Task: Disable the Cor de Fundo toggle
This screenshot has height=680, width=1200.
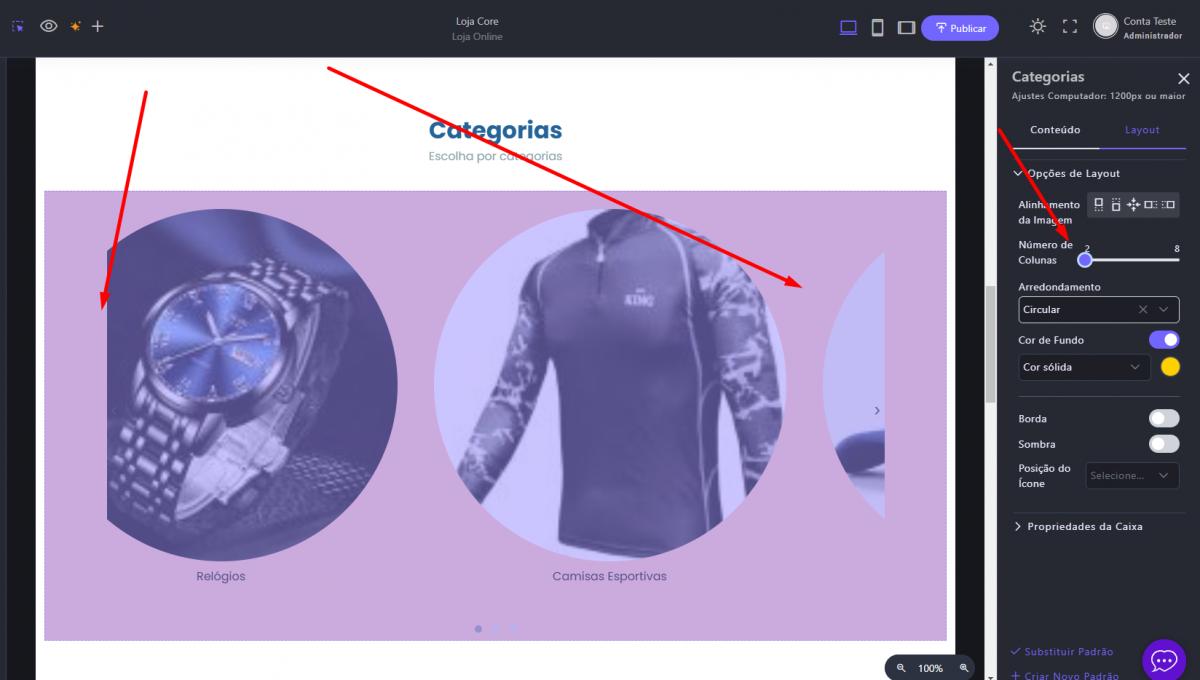Action: [x=1164, y=340]
